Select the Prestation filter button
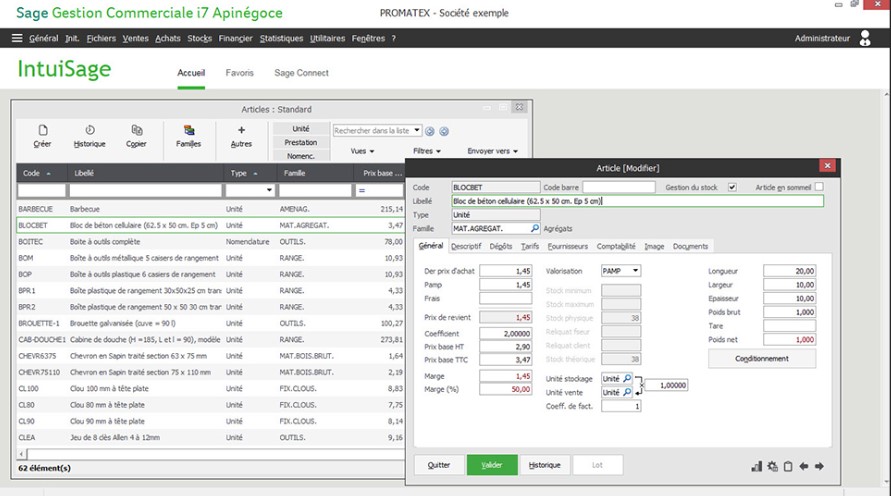This screenshot has width=891, height=496. pos(301,142)
